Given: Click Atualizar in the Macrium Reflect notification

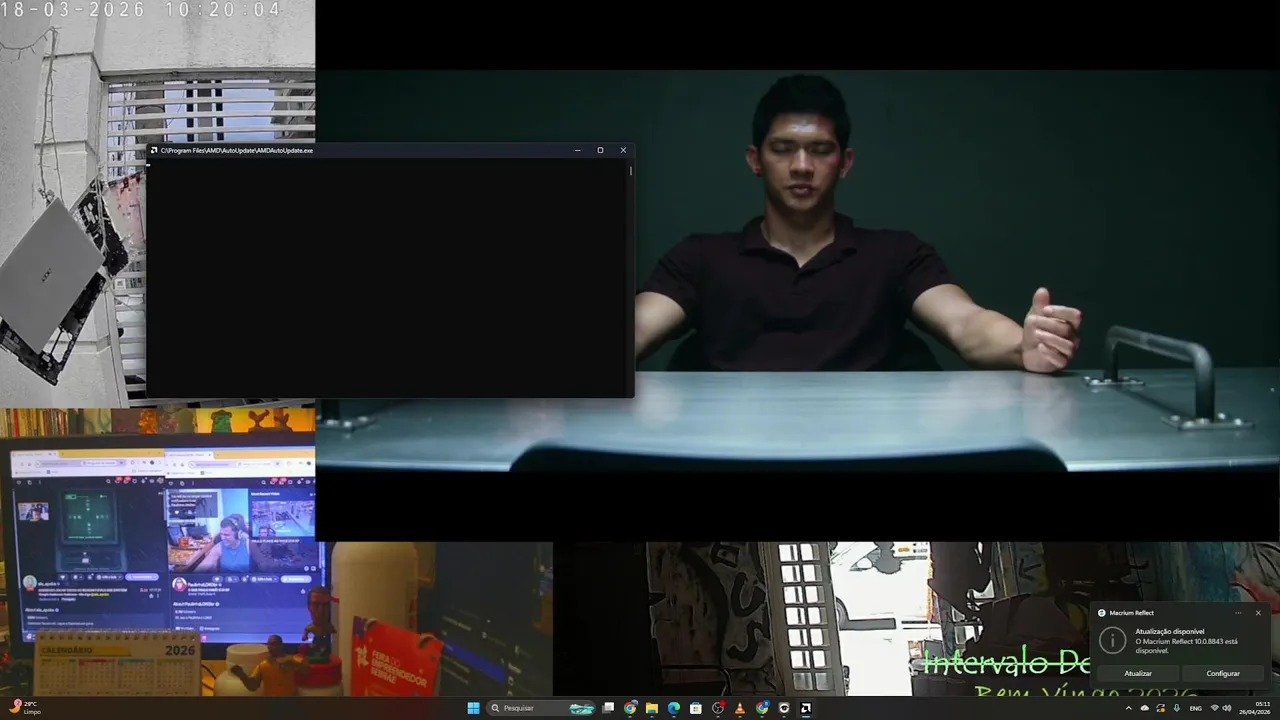Looking at the screenshot, I should (x=1138, y=674).
